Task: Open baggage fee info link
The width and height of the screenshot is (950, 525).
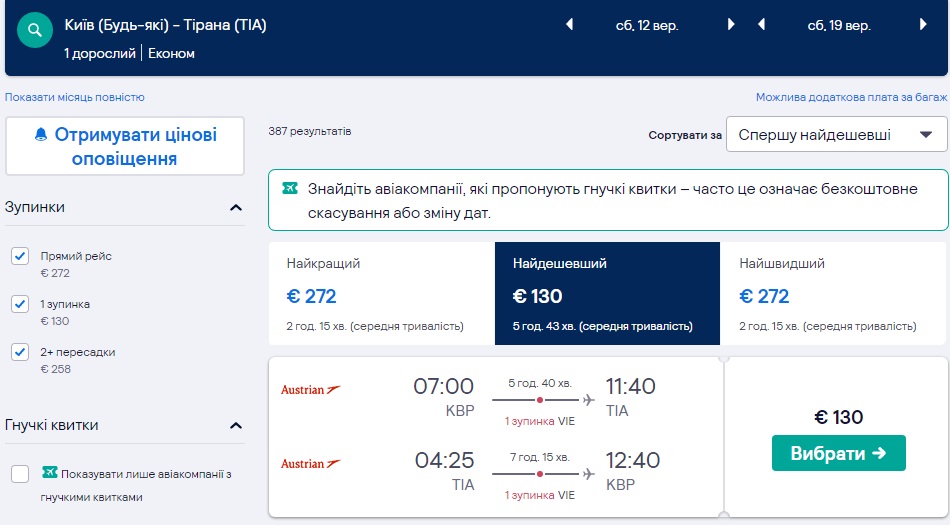Action: point(850,97)
